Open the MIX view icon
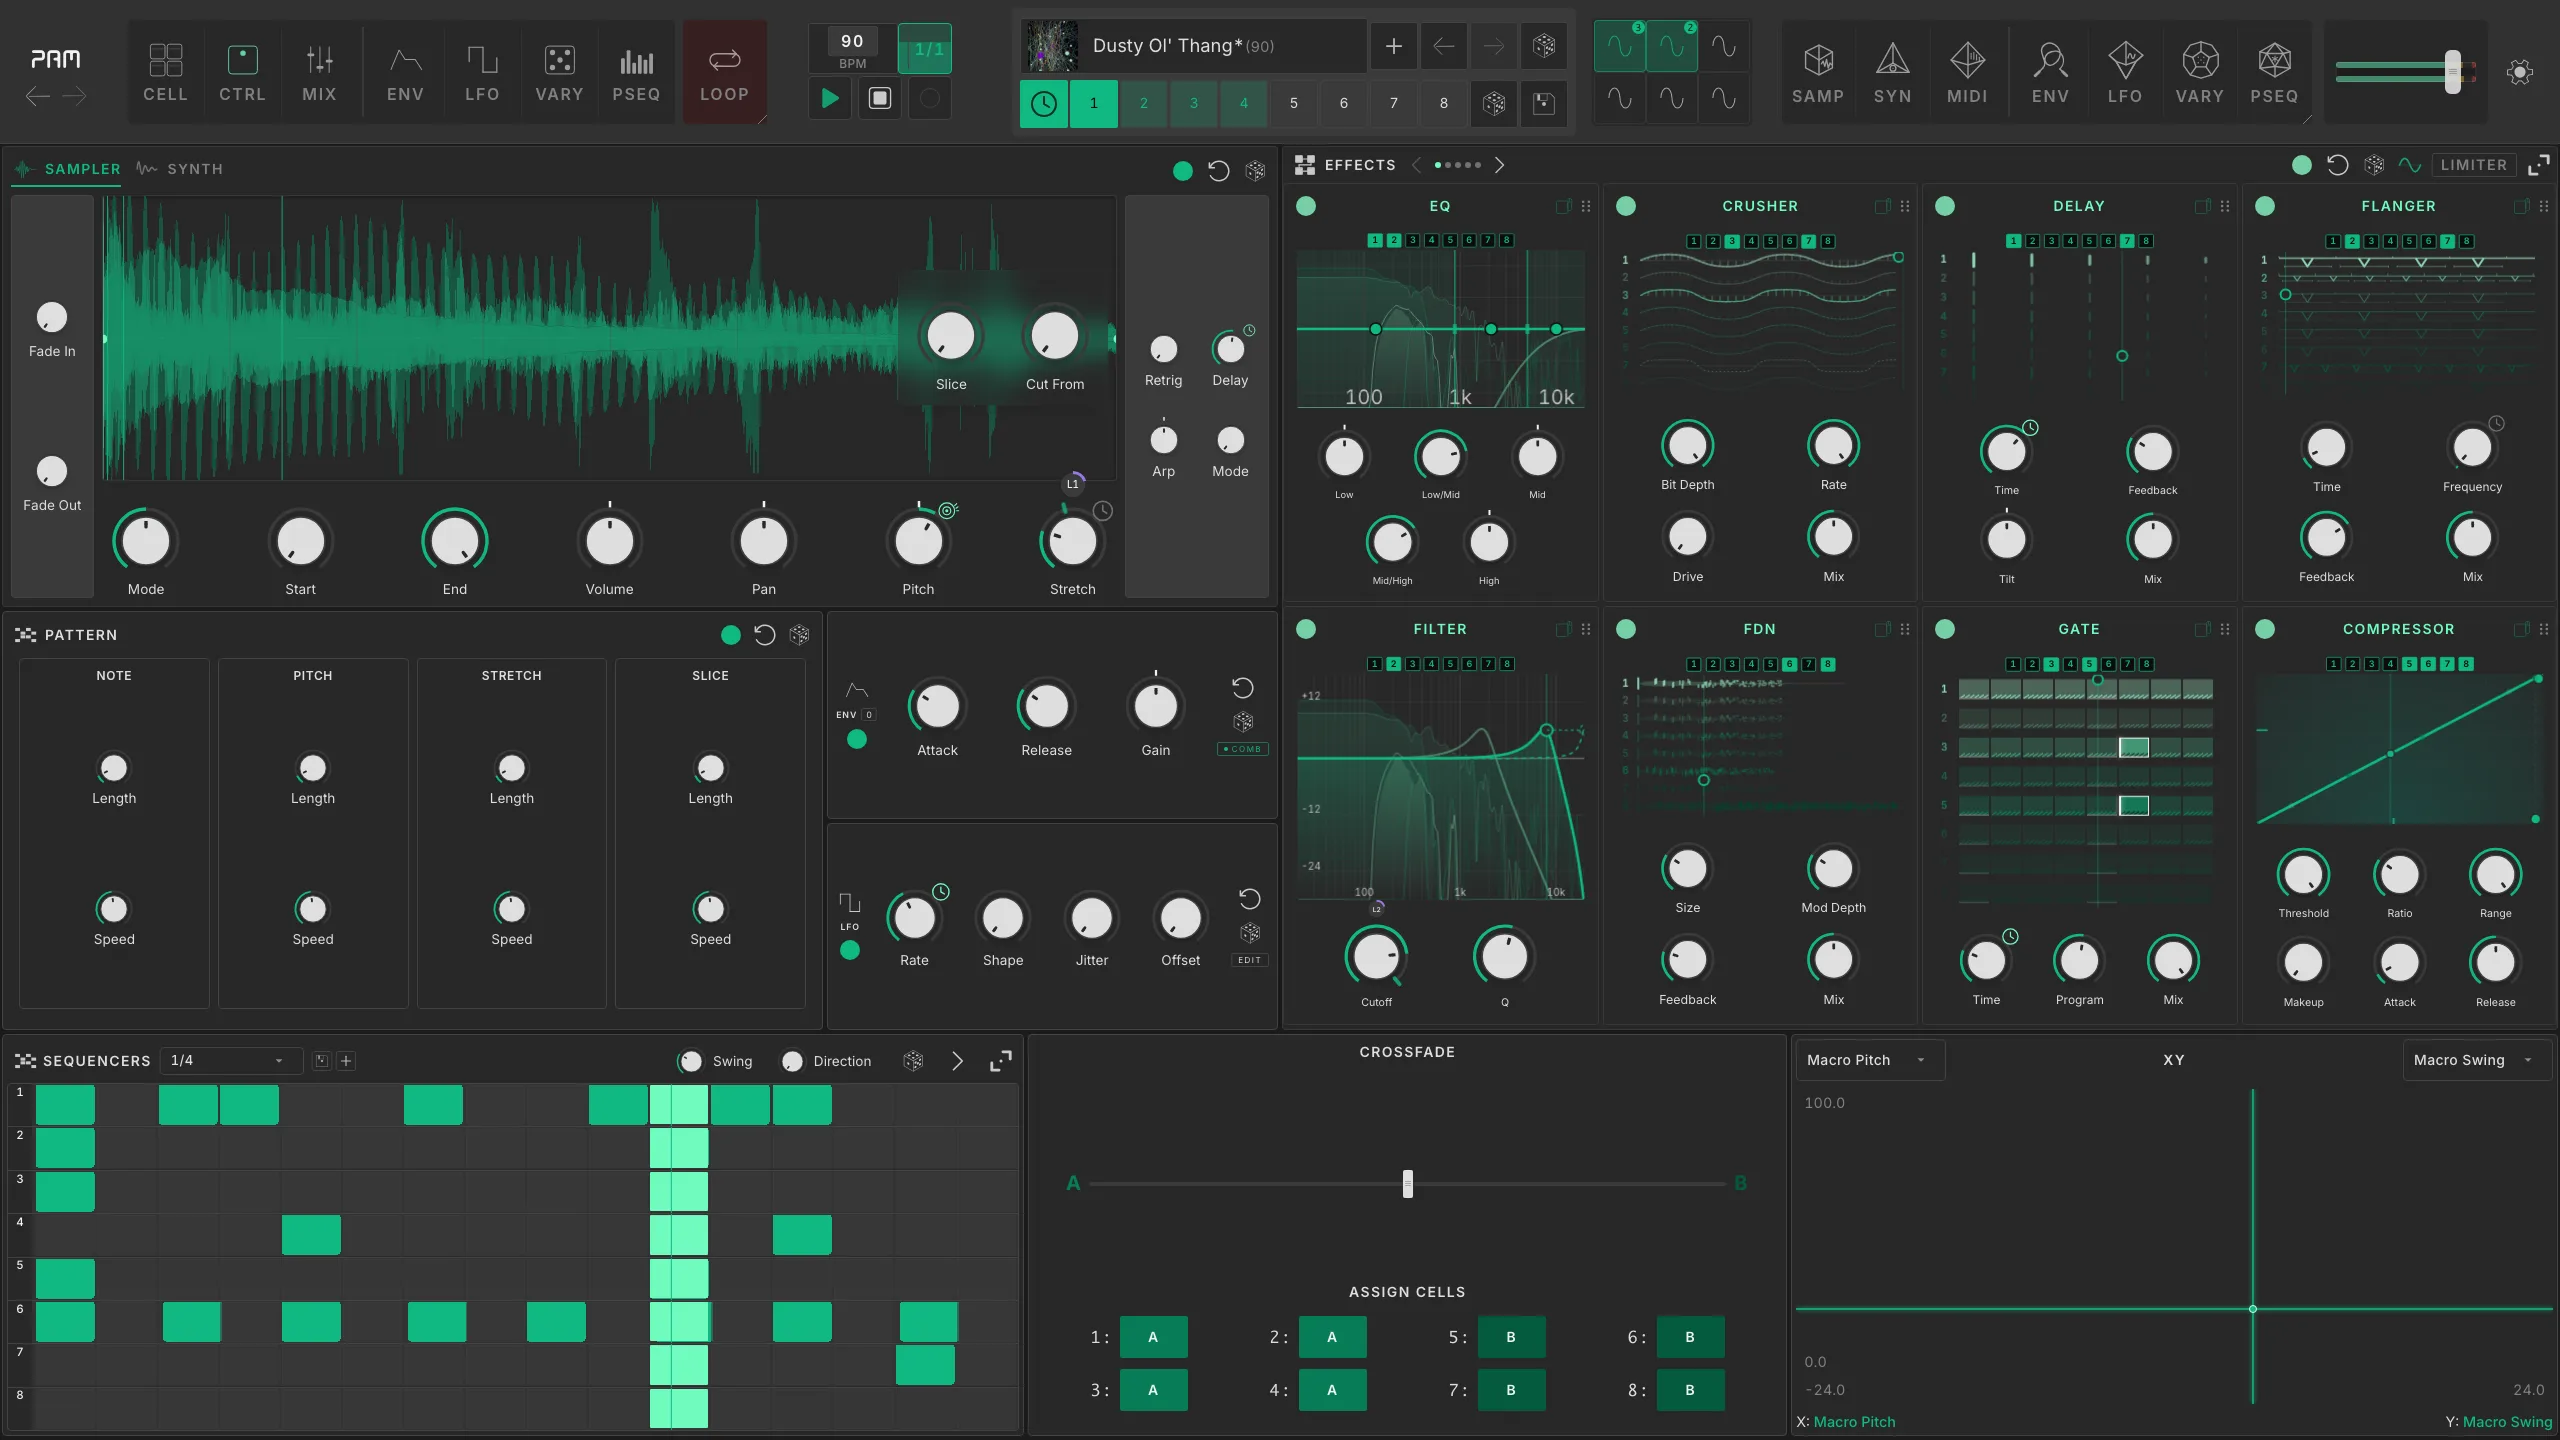The height and width of the screenshot is (1440, 2560). pos(319,72)
